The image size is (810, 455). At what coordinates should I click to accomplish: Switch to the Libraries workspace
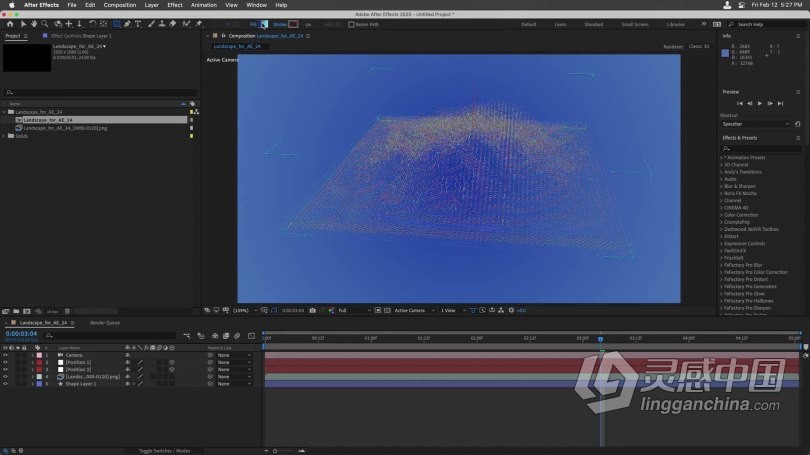coord(675,24)
